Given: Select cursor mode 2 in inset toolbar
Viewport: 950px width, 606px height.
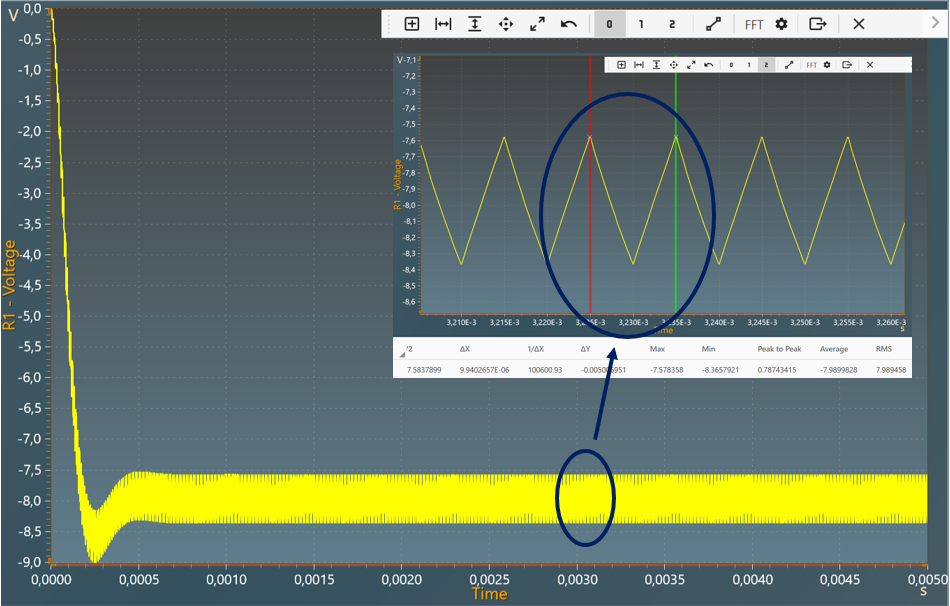Looking at the screenshot, I should tap(766, 65).
